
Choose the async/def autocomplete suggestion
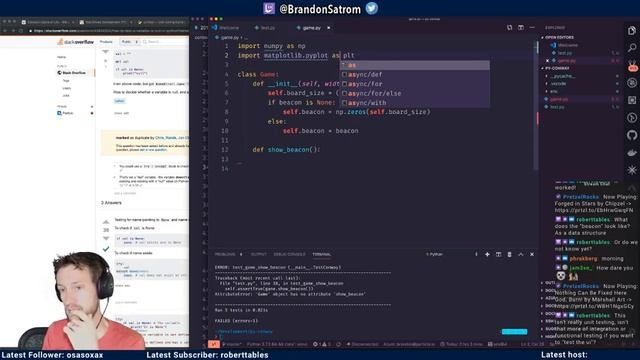[415, 74]
